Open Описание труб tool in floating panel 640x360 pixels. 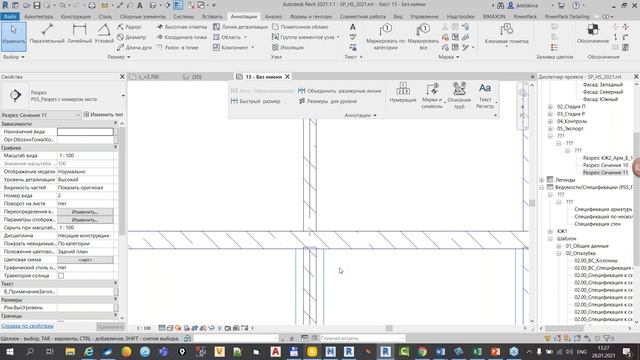pos(459,96)
